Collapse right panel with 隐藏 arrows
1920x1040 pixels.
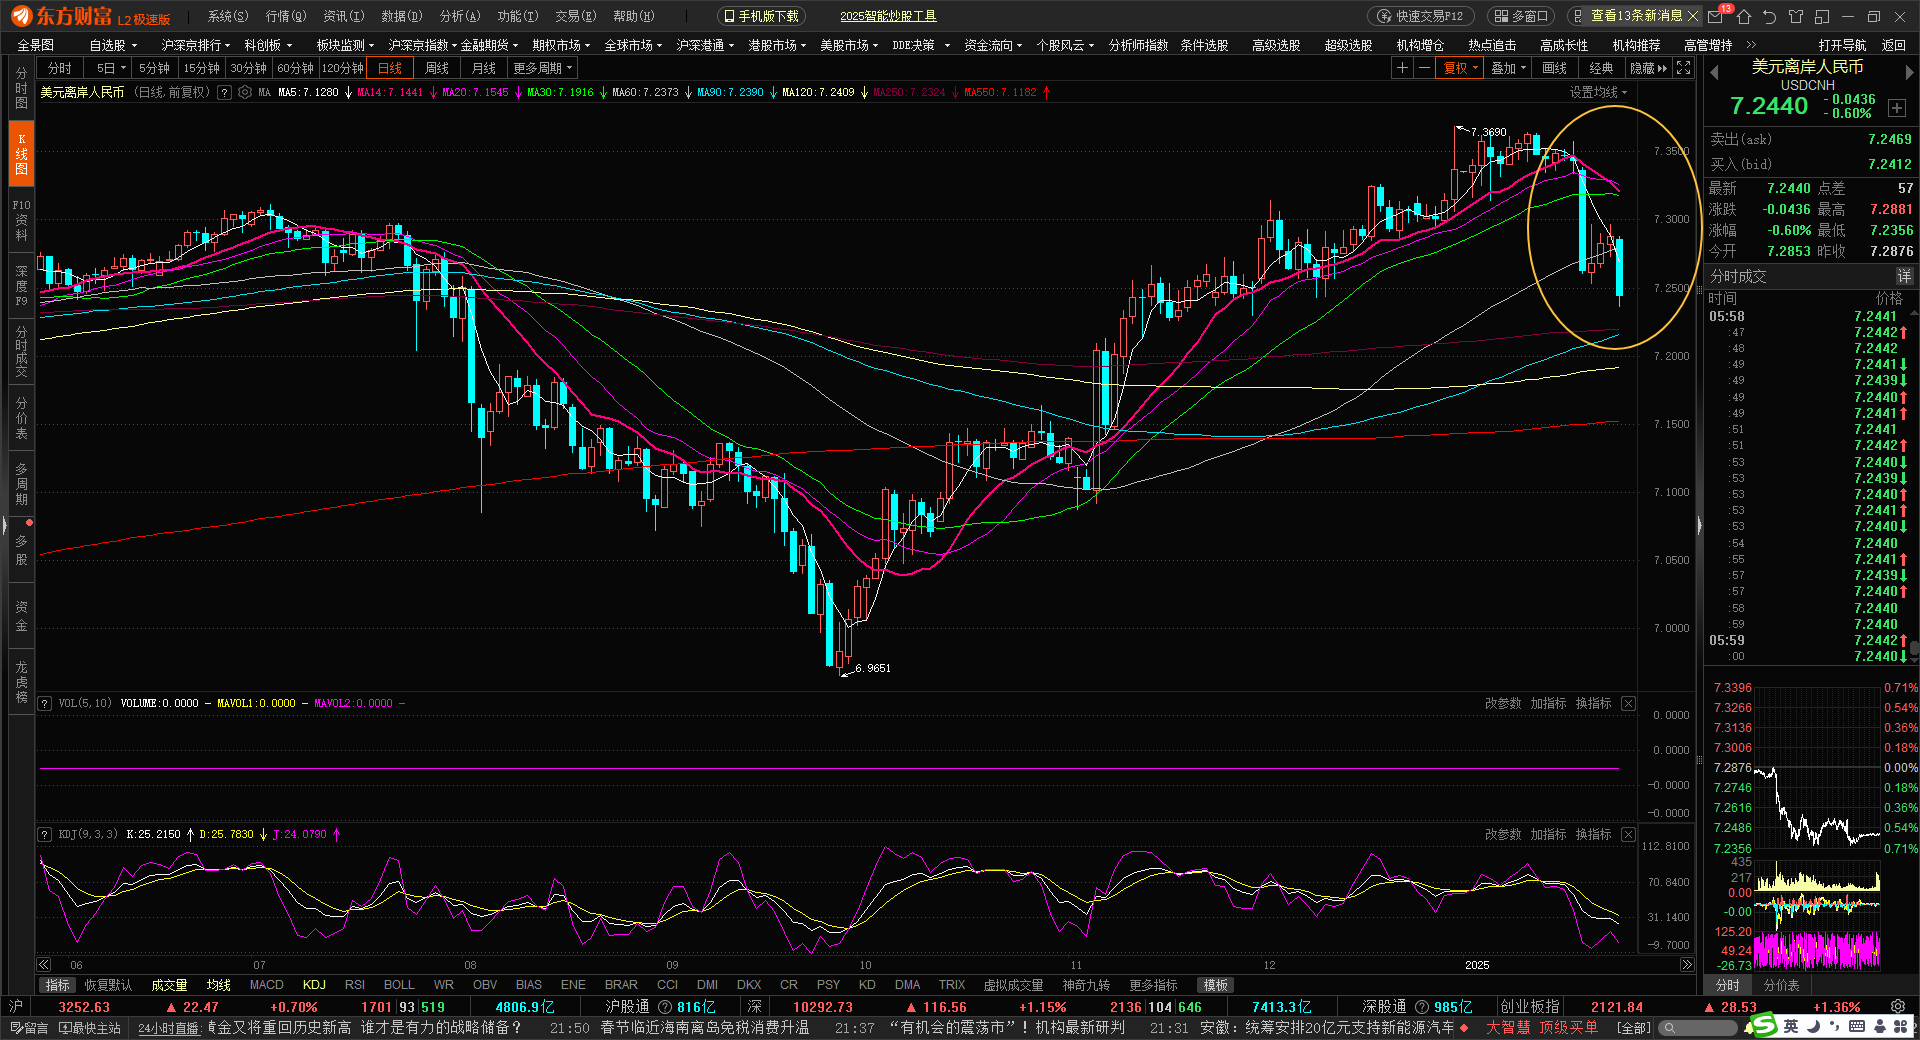click(1649, 68)
